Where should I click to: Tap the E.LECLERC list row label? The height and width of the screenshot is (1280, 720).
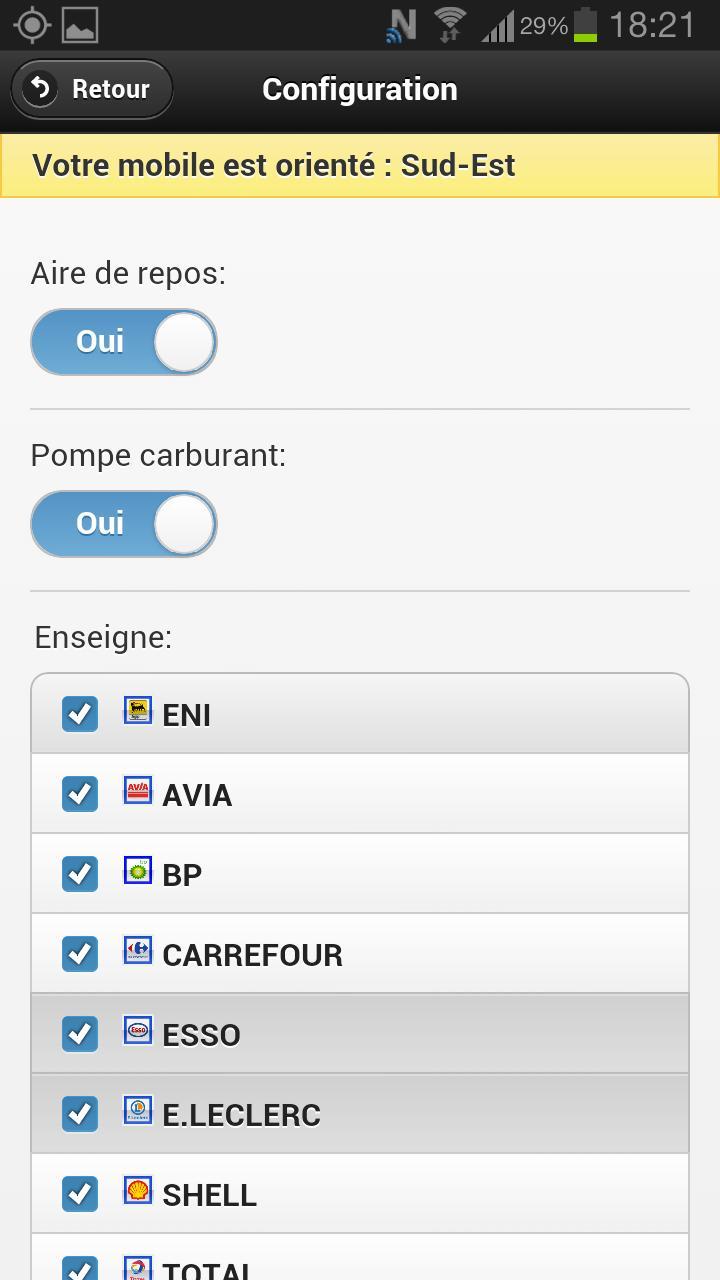click(x=241, y=1115)
